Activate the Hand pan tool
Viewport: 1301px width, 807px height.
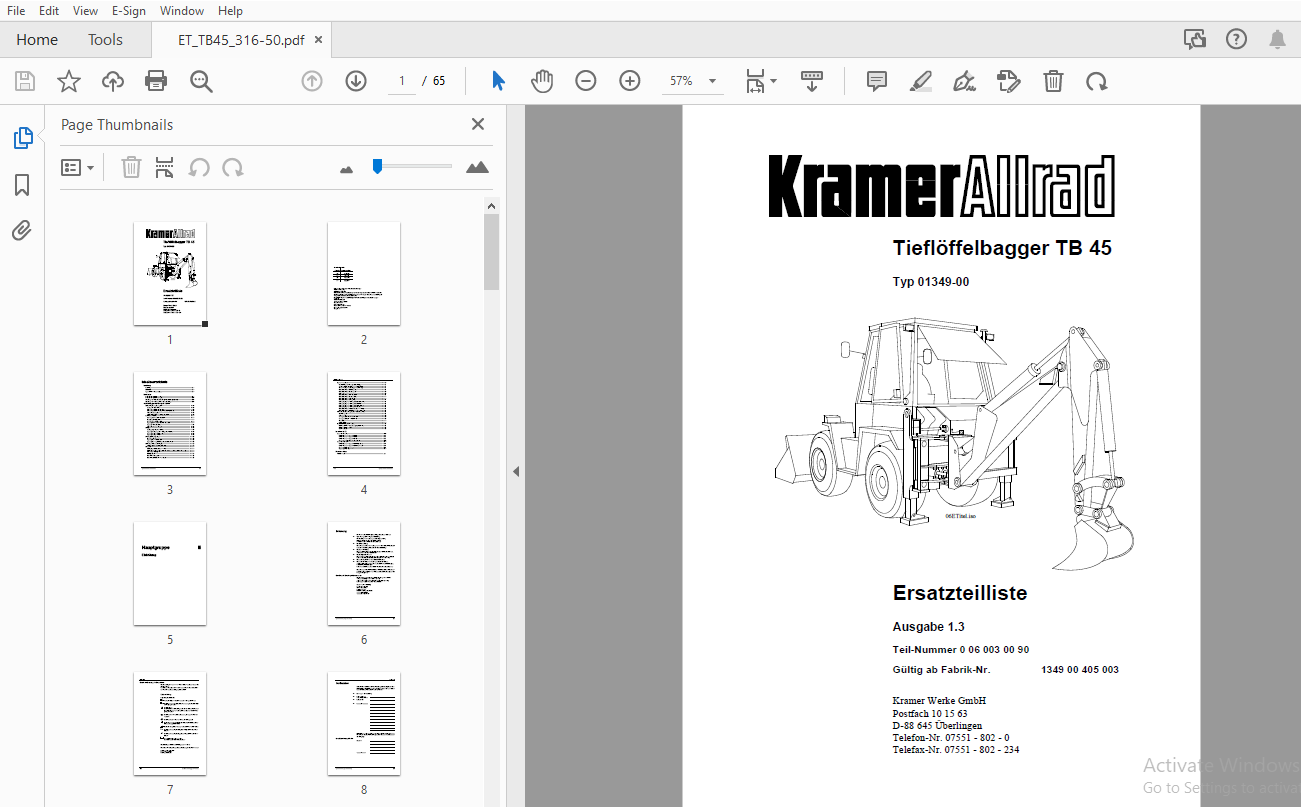[x=542, y=81]
